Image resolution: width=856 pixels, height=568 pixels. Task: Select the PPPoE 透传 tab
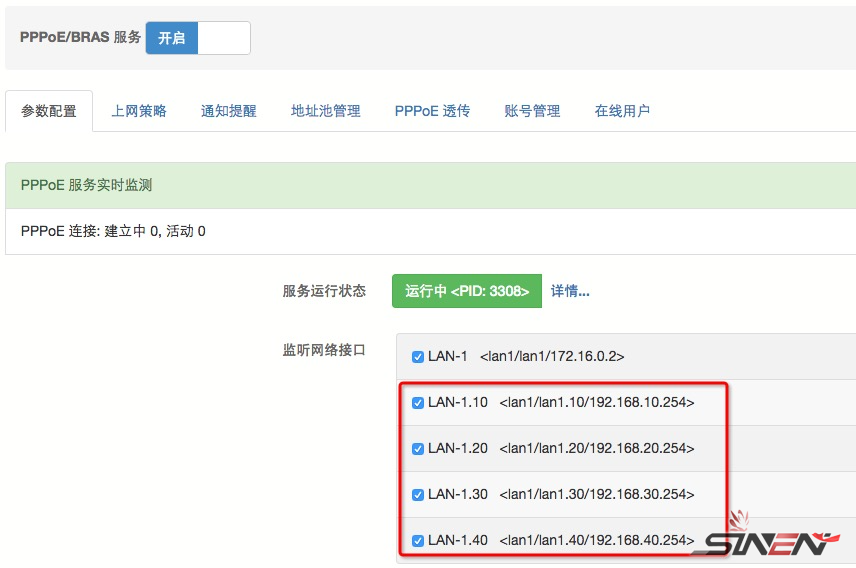(x=432, y=111)
